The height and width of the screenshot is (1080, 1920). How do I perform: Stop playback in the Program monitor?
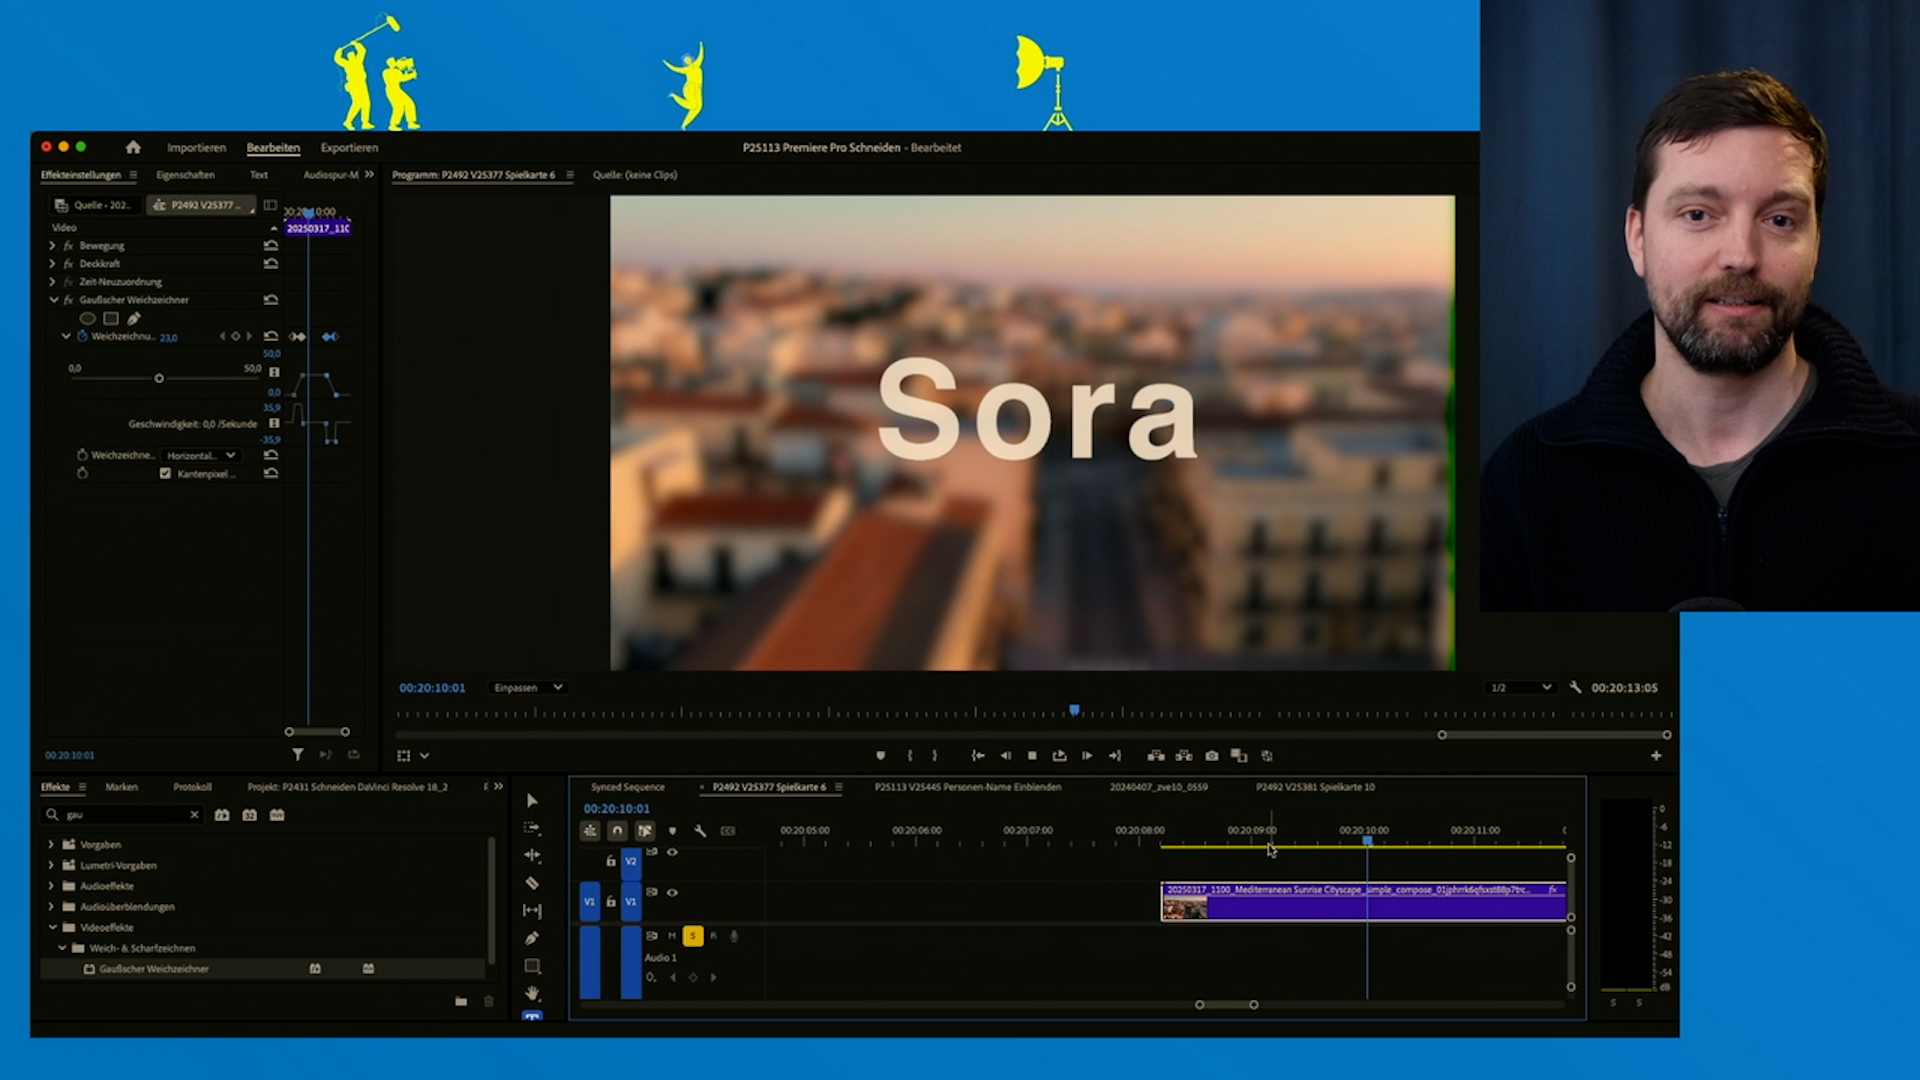pyautogui.click(x=1032, y=756)
